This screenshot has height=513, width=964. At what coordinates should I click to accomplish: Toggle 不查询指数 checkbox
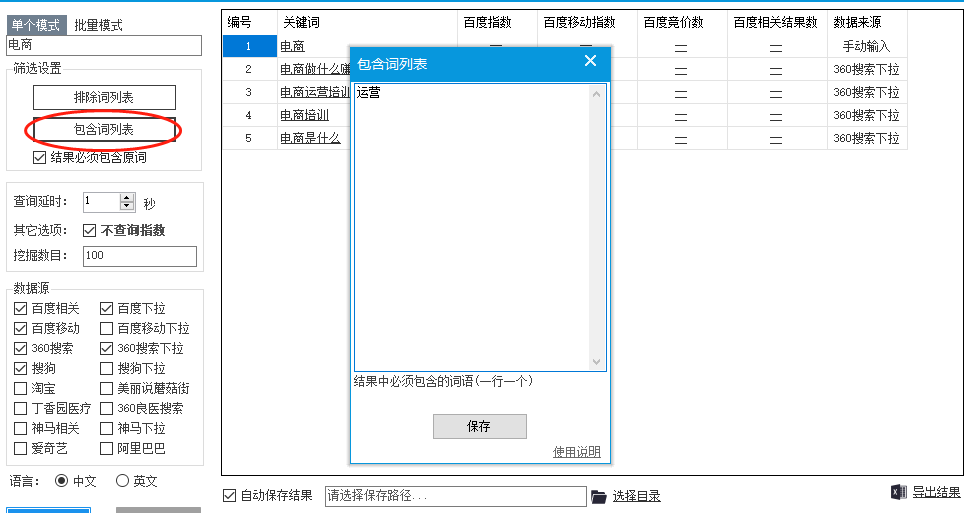click(x=89, y=231)
